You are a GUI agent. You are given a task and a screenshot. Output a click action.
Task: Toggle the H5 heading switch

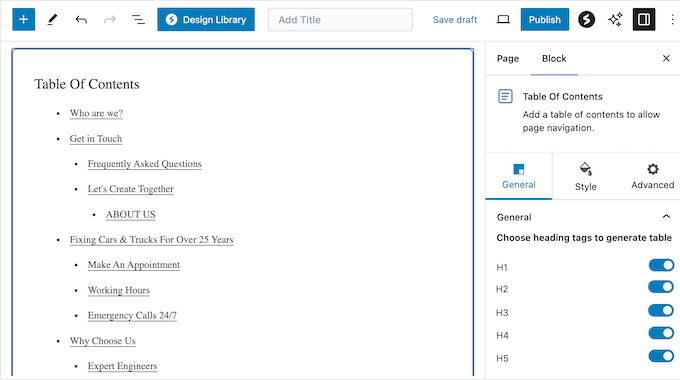(x=661, y=356)
